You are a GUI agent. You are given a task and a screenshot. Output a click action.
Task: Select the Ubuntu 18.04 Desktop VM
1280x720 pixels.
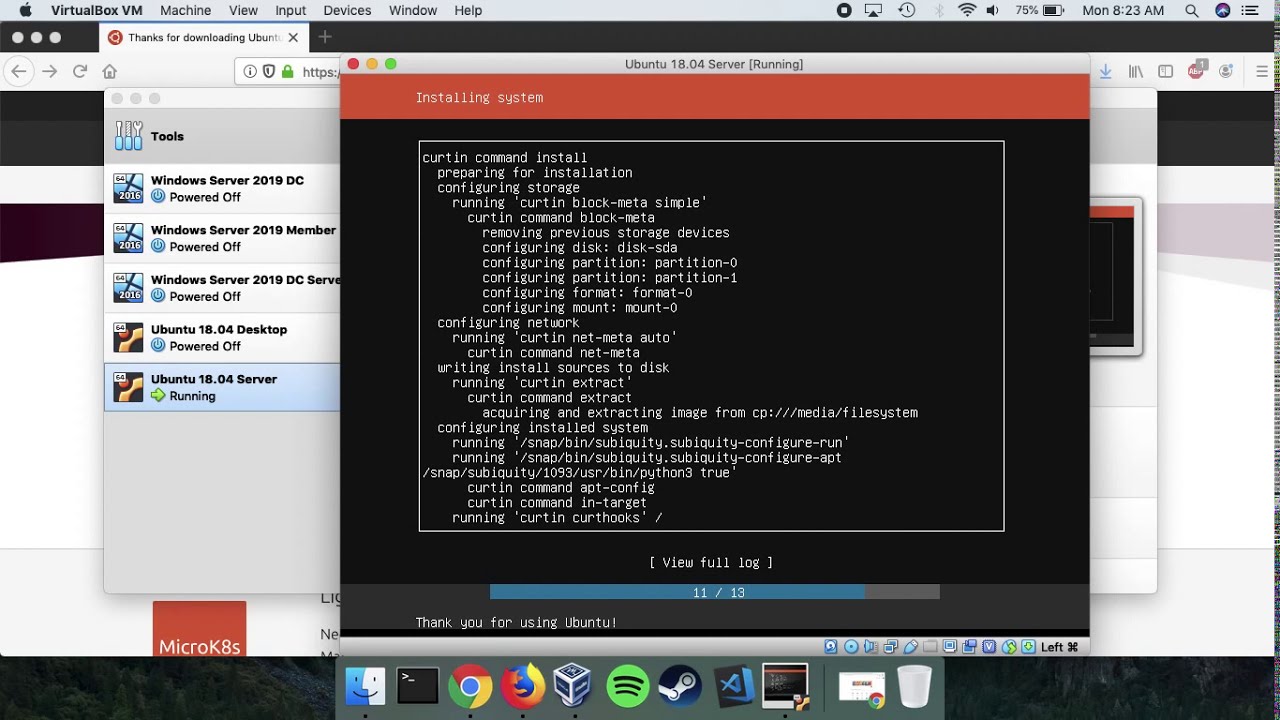point(222,338)
